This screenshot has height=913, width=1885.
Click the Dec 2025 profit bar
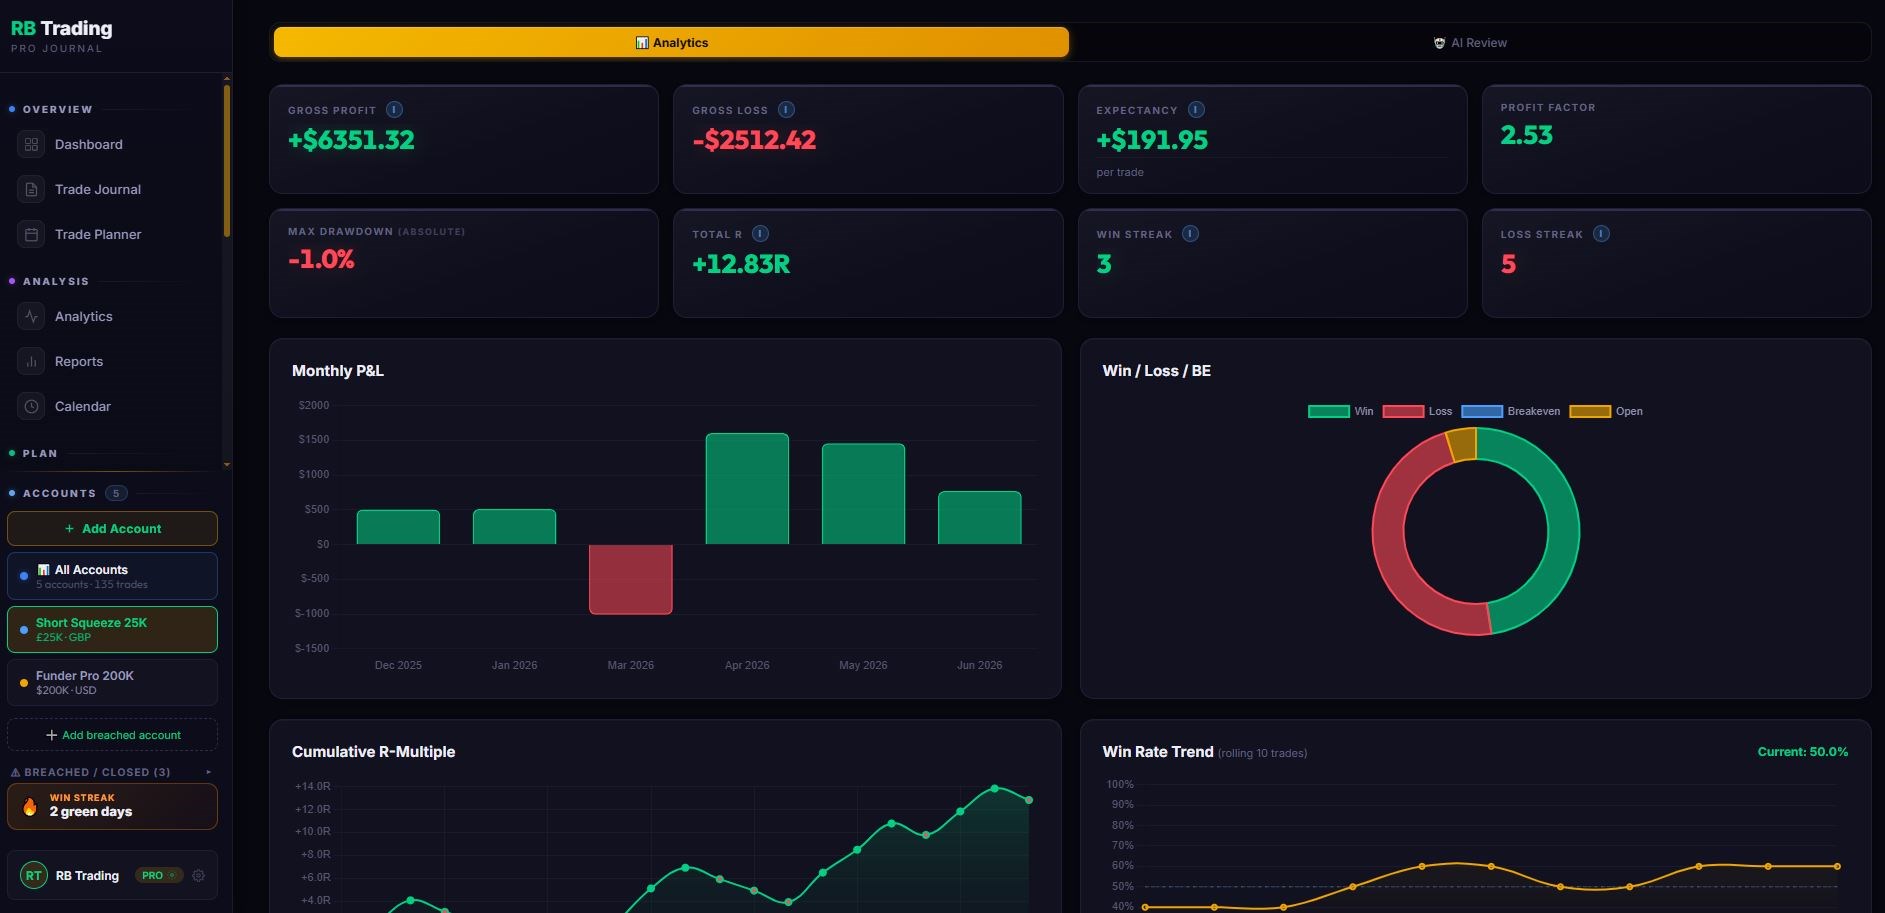[398, 527]
